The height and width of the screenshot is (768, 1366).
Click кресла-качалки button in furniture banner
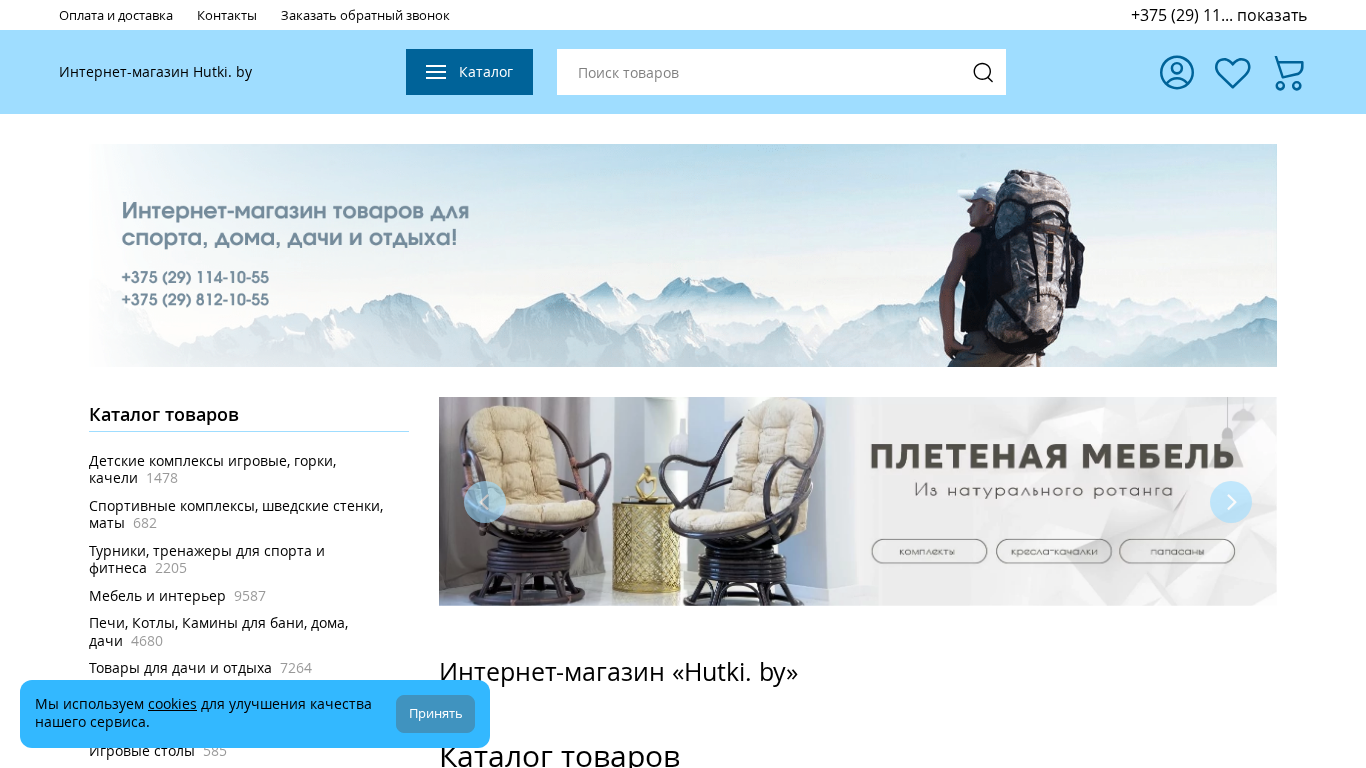click(x=1054, y=551)
